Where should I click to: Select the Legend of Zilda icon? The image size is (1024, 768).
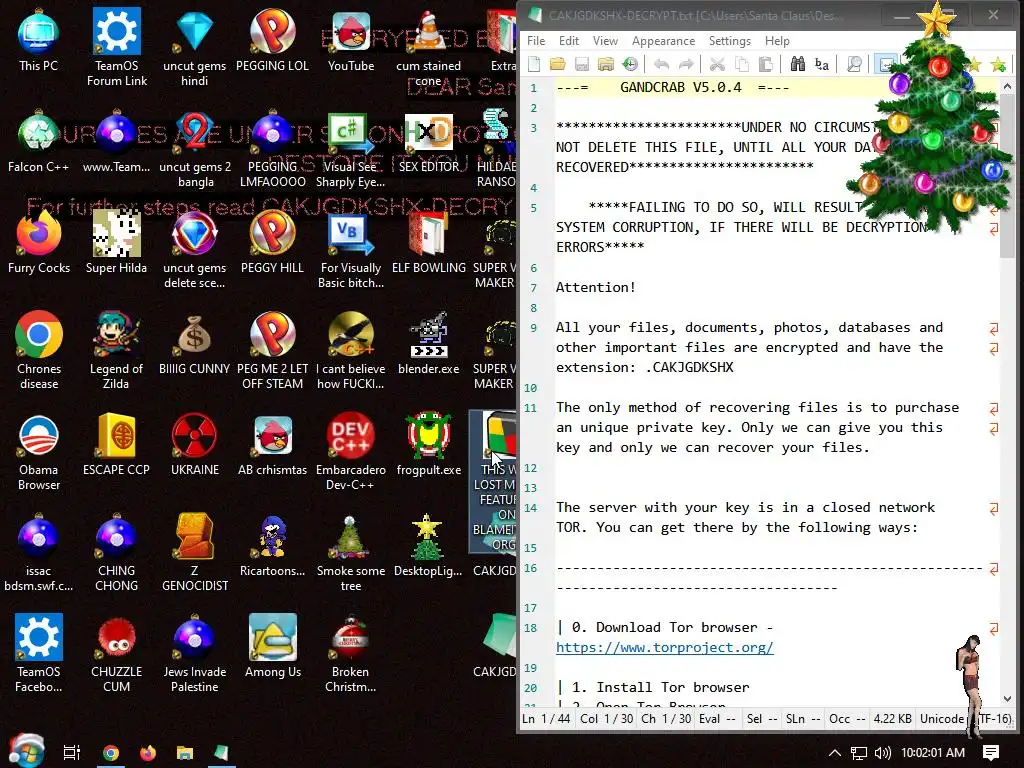point(116,351)
